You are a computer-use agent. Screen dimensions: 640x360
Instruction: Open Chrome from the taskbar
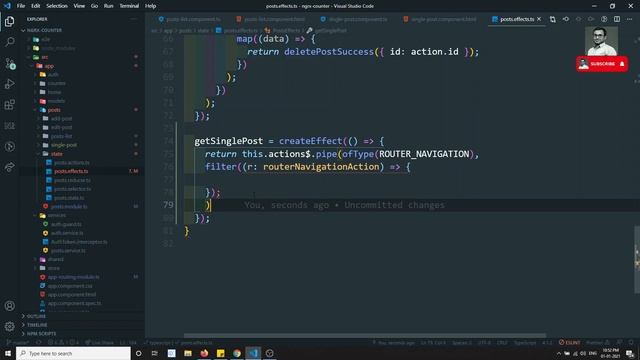(237, 353)
